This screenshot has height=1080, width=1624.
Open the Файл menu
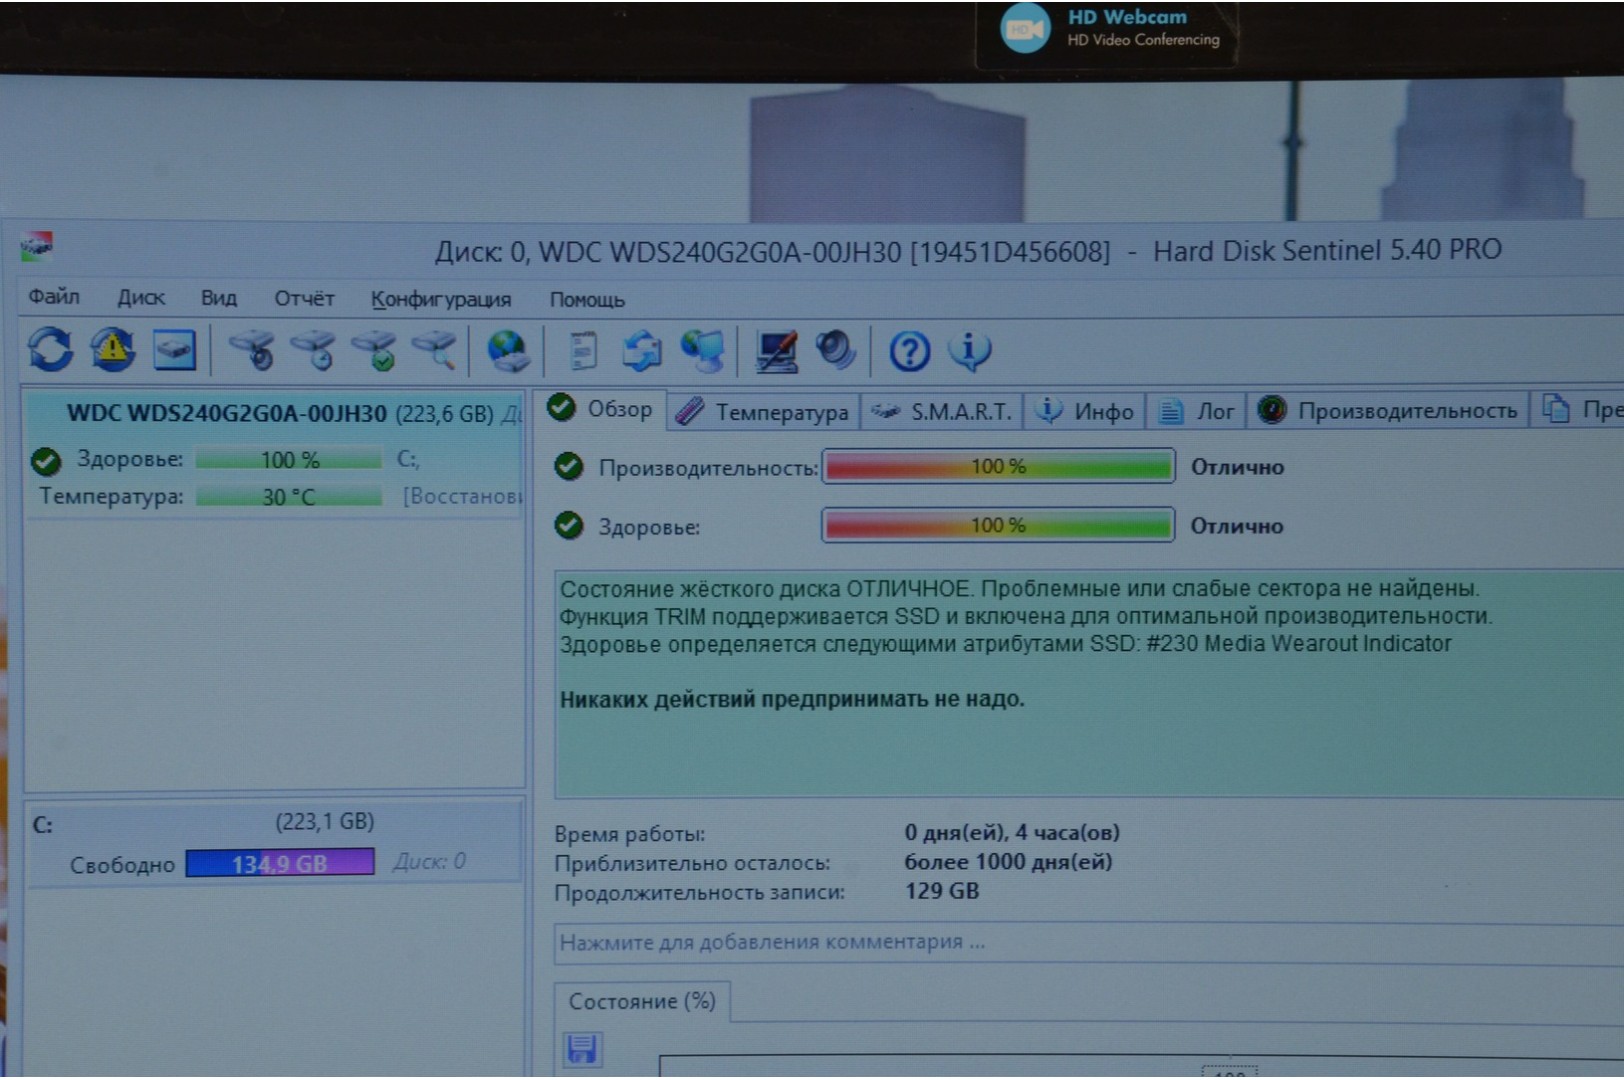pyautogui.click(x=54, y=297)
